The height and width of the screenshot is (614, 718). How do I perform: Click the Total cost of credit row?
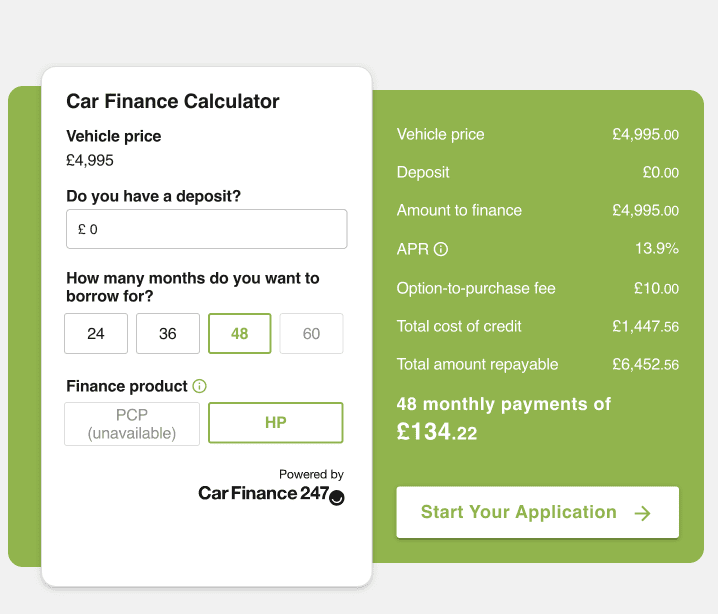[x=538, y=326]
